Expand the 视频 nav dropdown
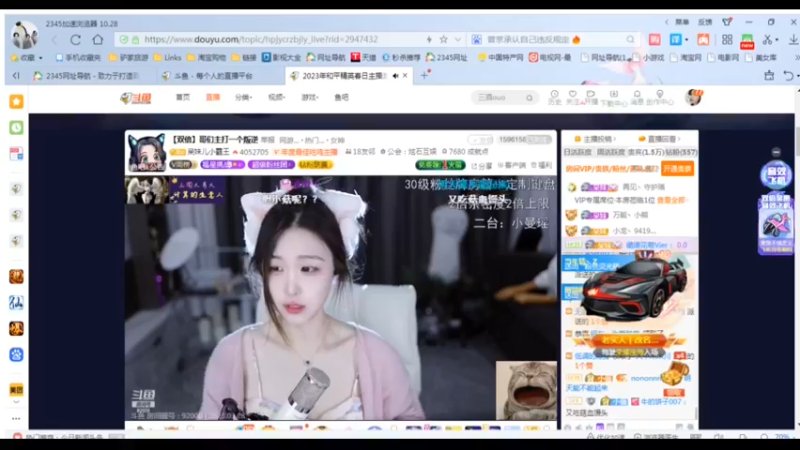800x450 pixels. tap(277, 97)
